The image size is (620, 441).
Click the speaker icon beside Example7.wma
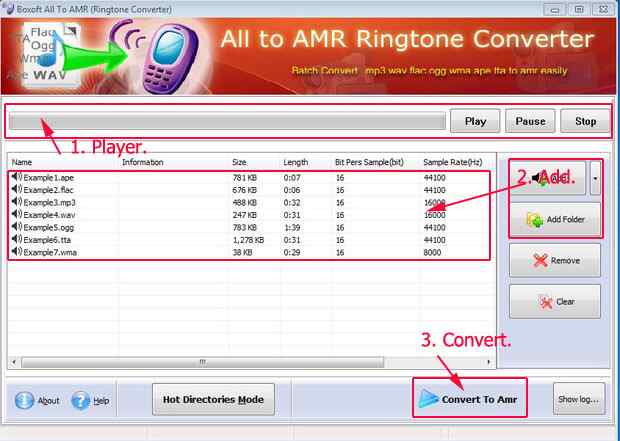(17, 252)
